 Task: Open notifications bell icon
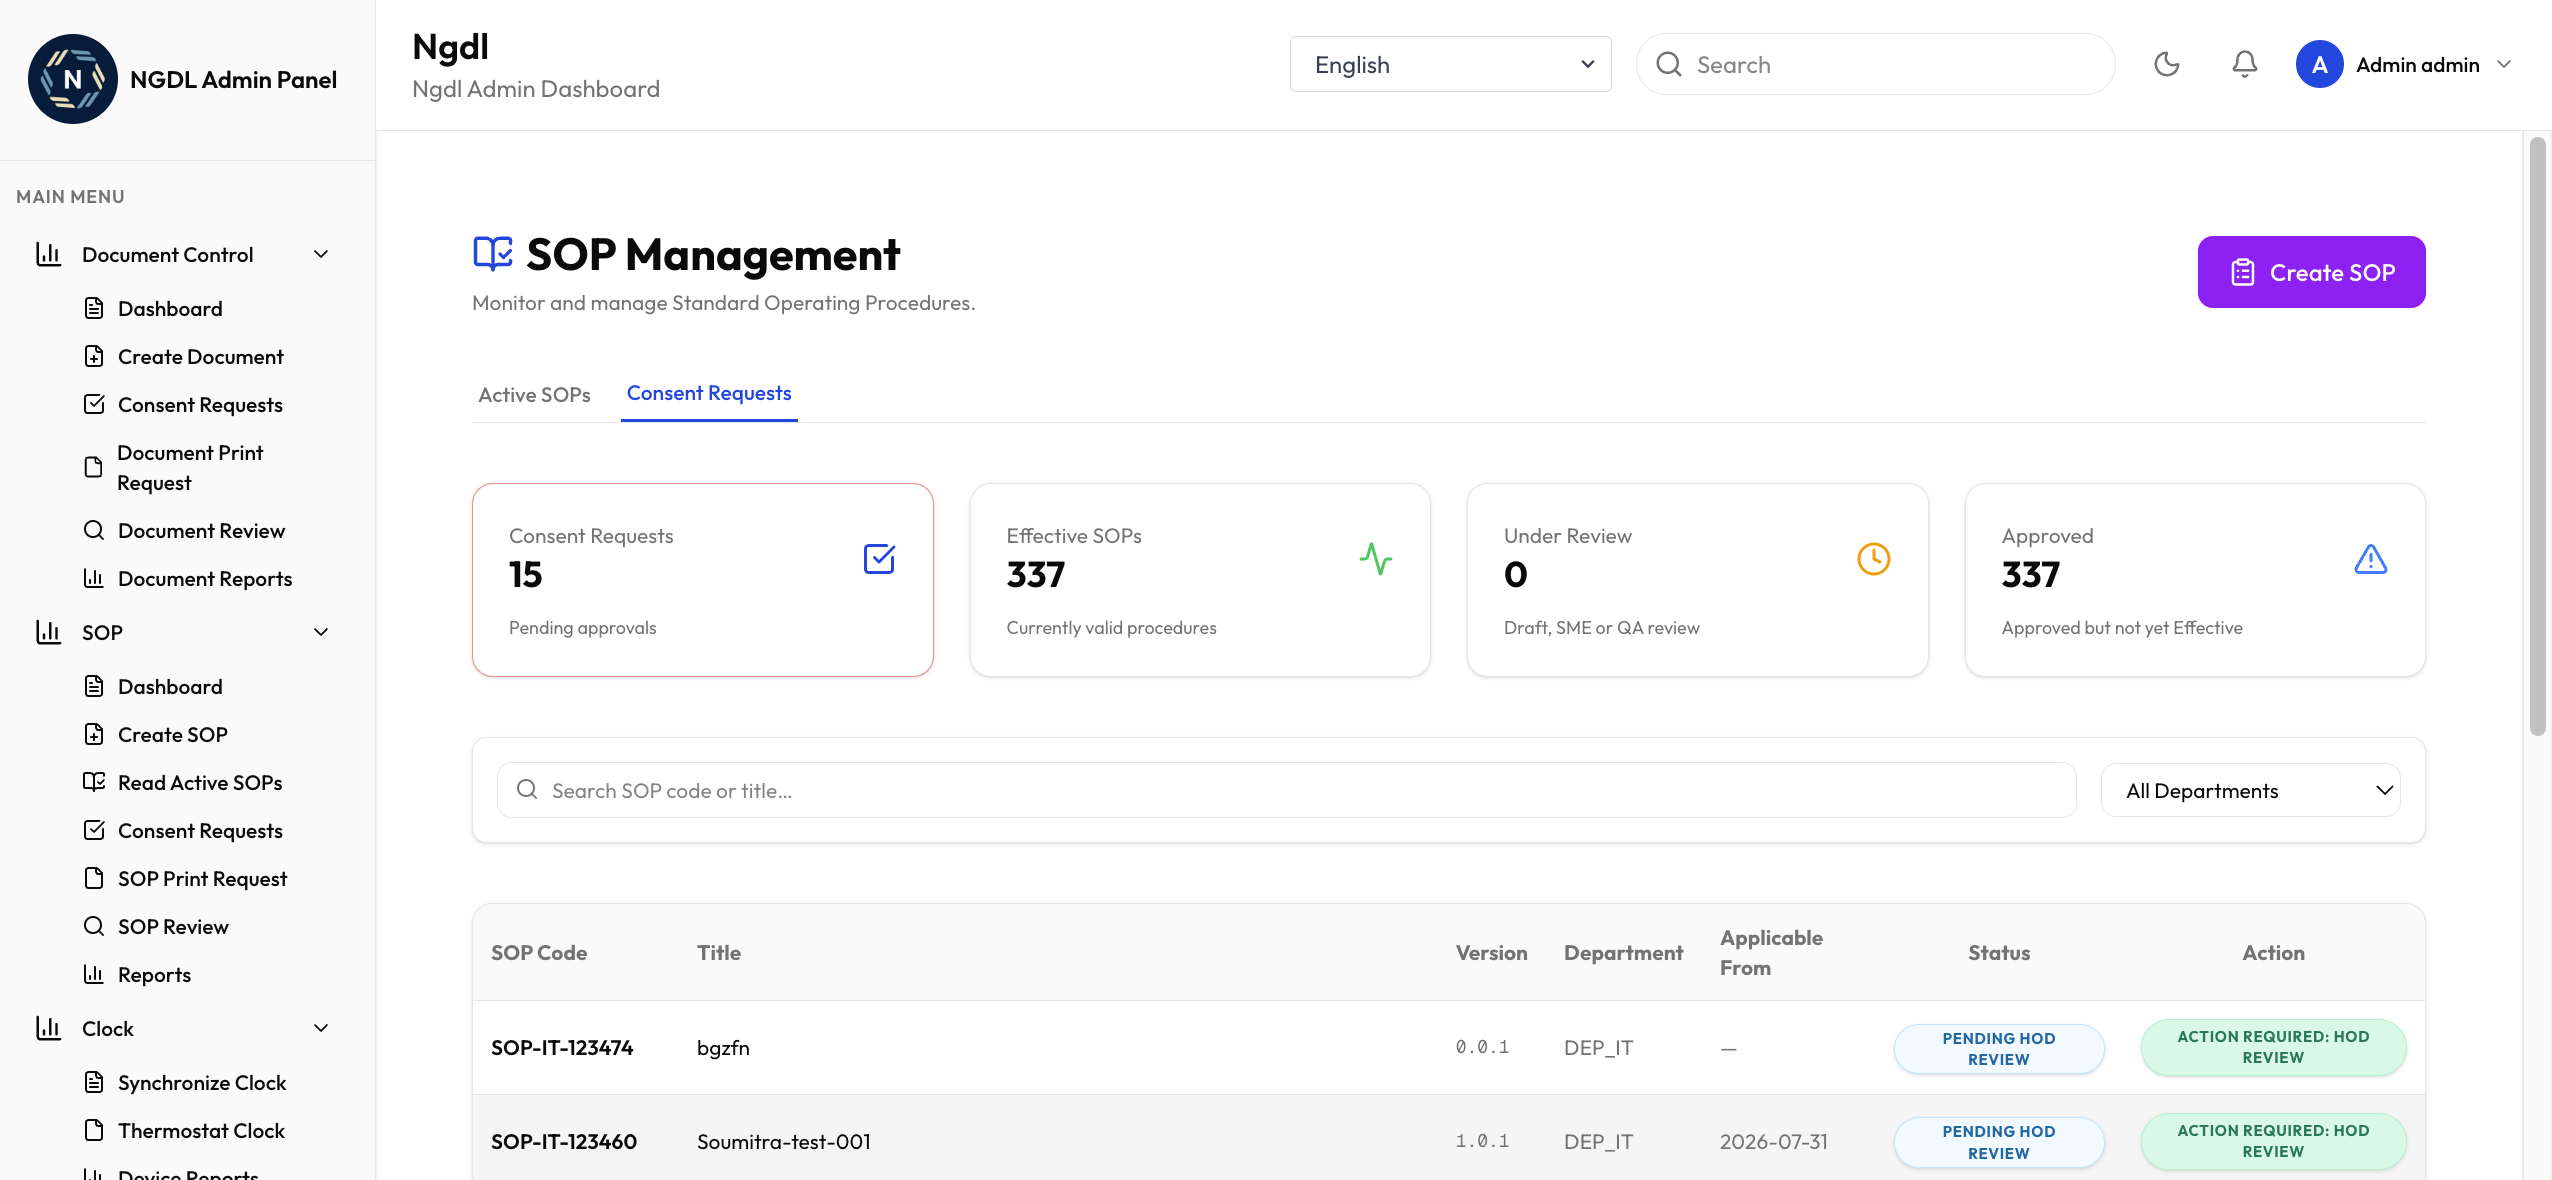pyautogui.click(x=2244, y=64)
